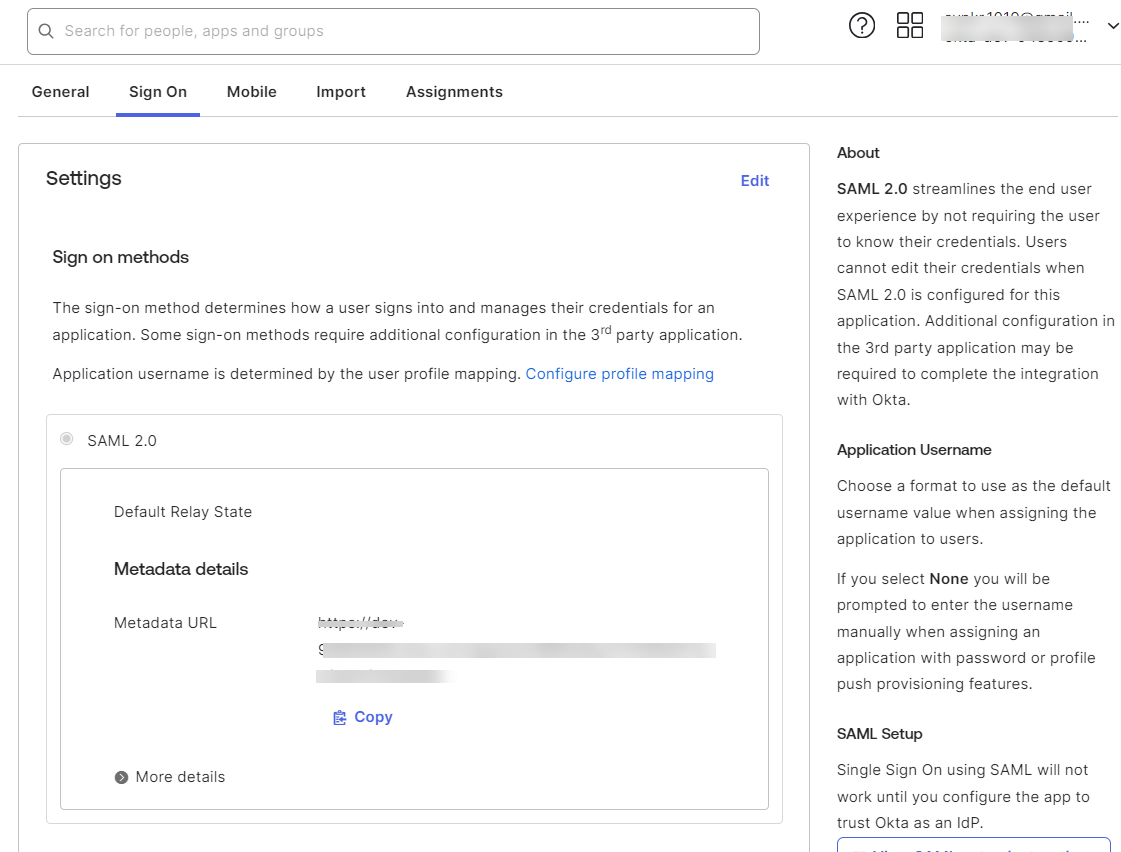Open the help question mark icon

pyautogui.click(x=861, y=26)
